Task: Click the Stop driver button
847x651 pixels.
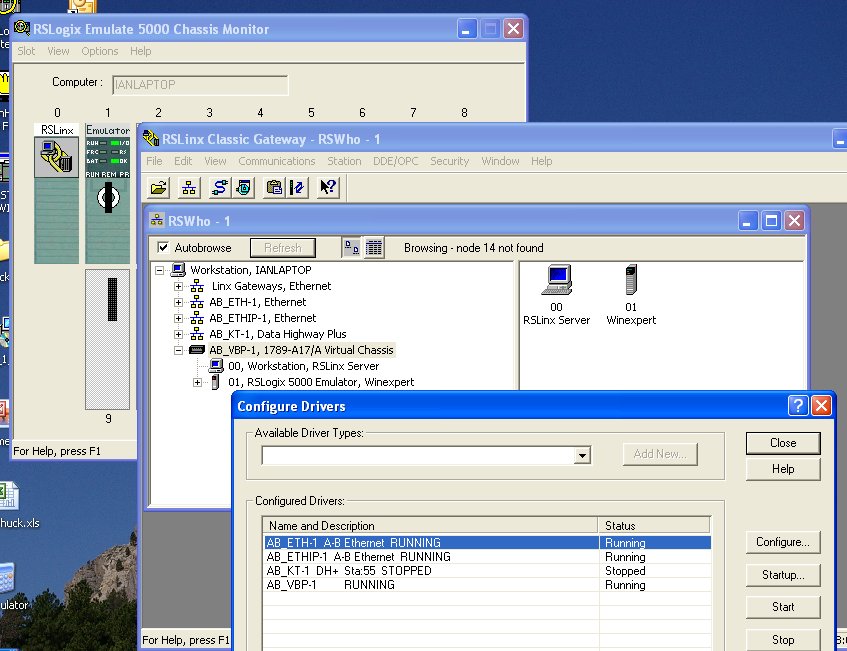Action: coord(783,640)
